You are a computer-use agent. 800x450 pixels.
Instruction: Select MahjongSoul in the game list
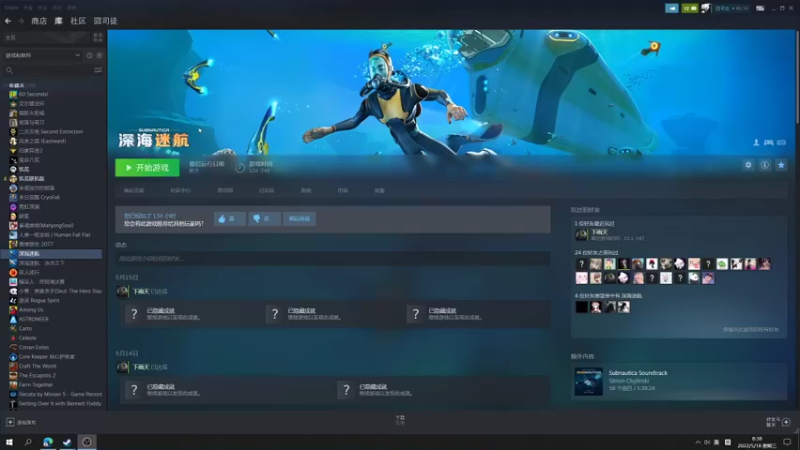46,226
